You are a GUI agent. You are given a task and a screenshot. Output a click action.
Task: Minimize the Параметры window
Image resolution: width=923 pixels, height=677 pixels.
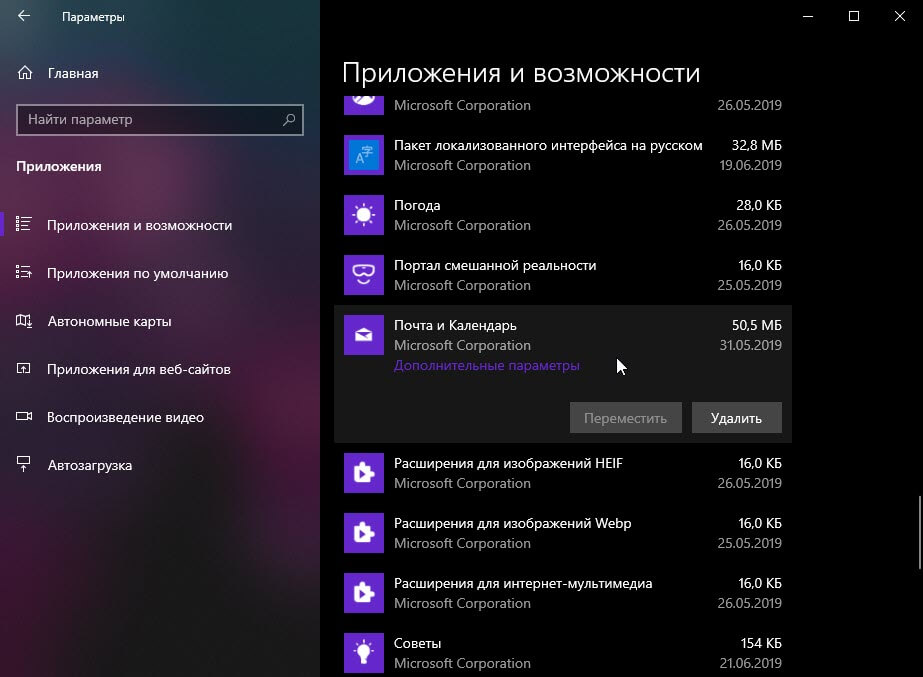(x=808, y=16)
